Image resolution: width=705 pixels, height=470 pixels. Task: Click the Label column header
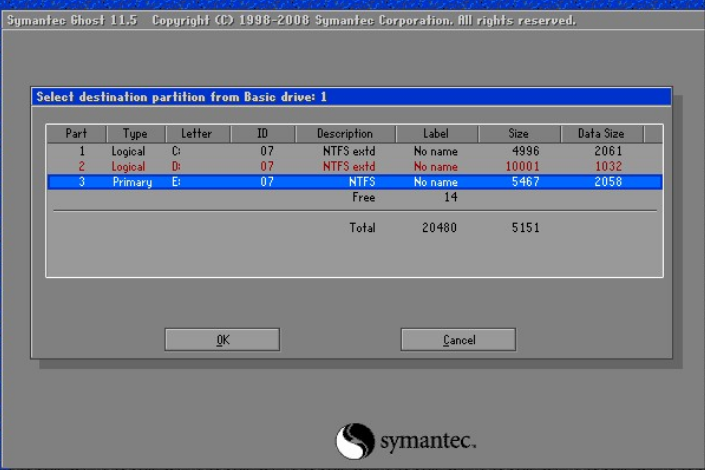(436, 134)
